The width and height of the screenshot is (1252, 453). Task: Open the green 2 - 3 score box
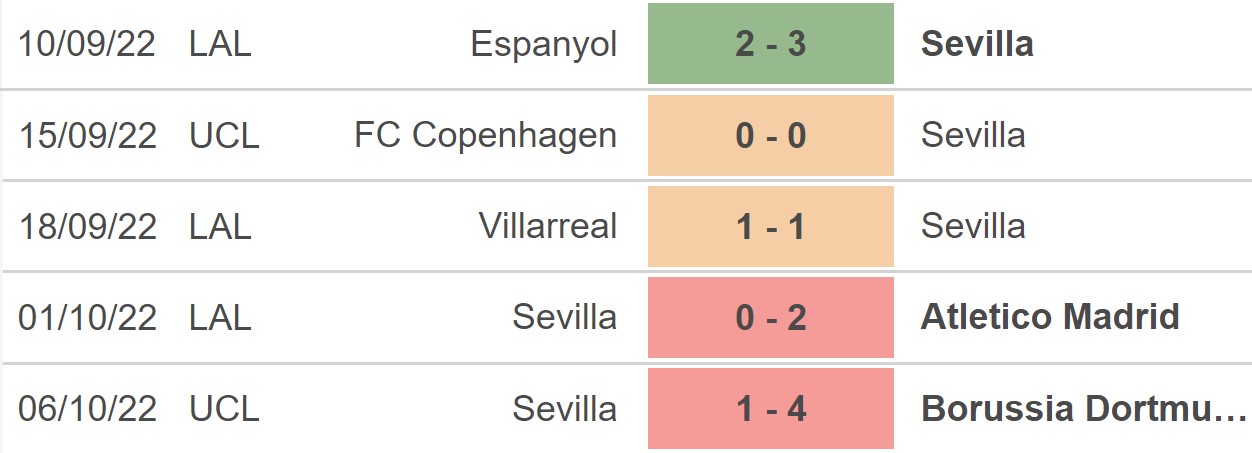coord(770,44)
